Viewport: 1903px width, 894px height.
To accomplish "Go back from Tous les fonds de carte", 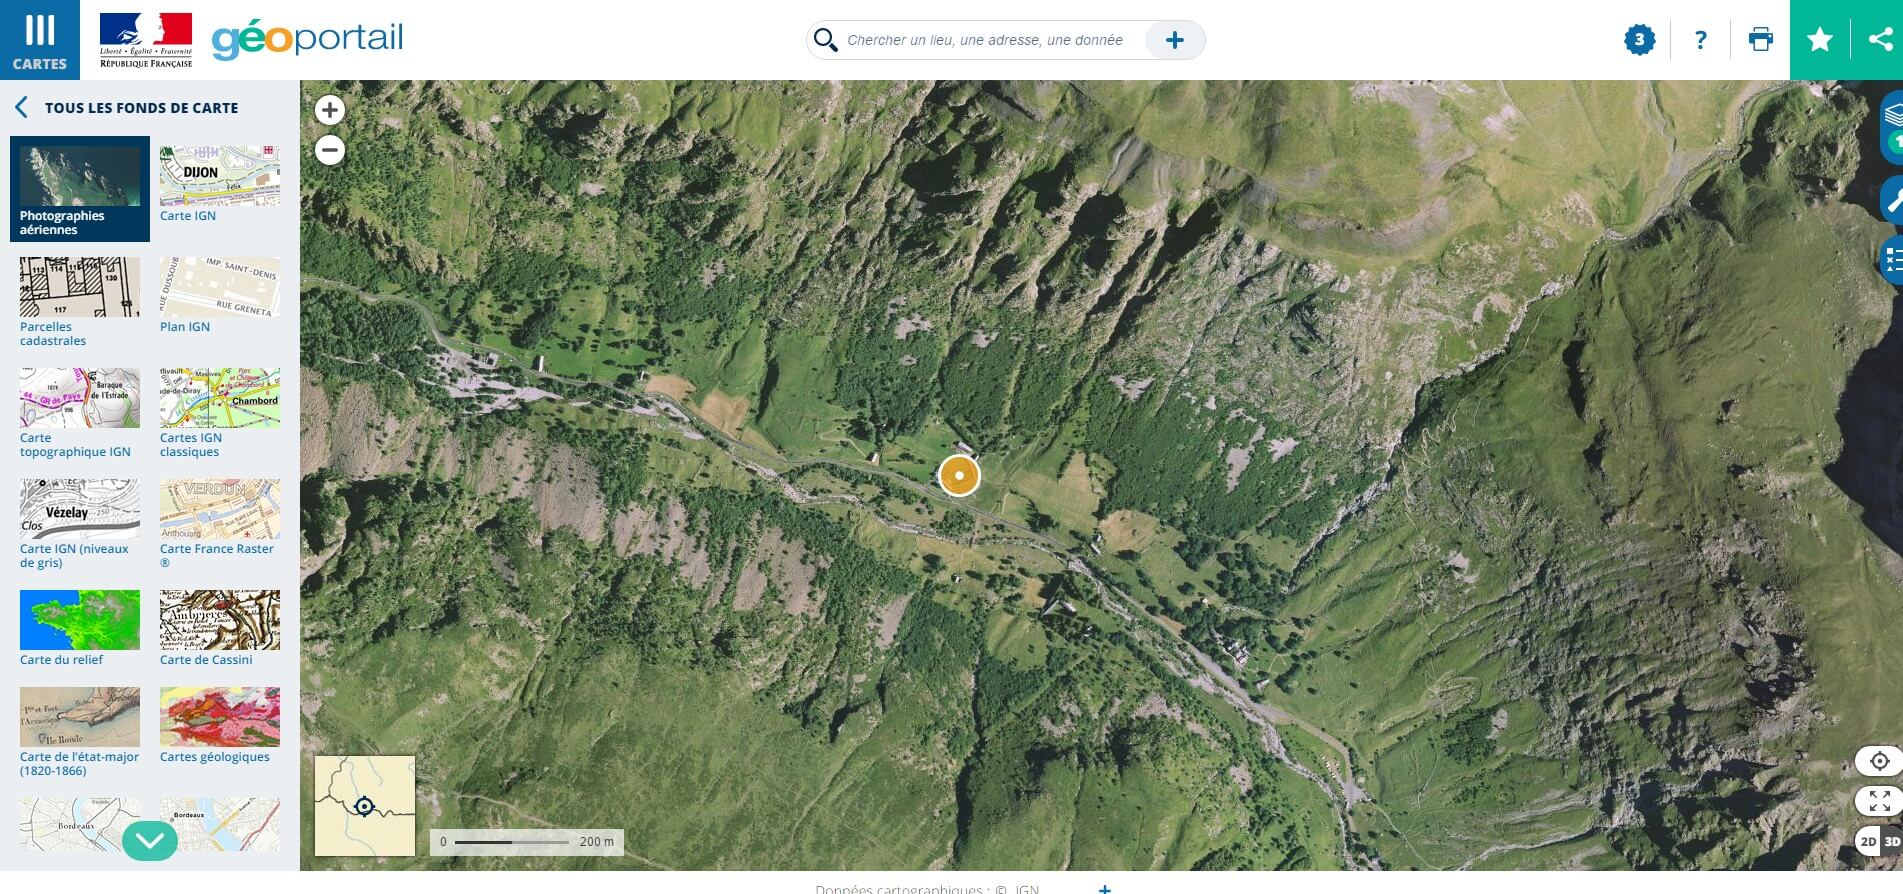I will click(x=21, y=108).
